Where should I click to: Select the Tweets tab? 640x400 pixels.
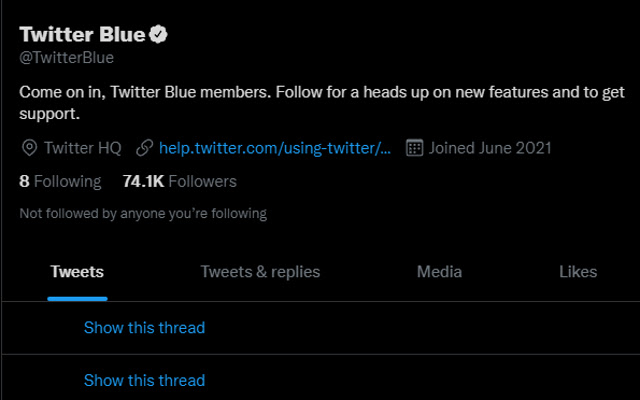(77, 272)
